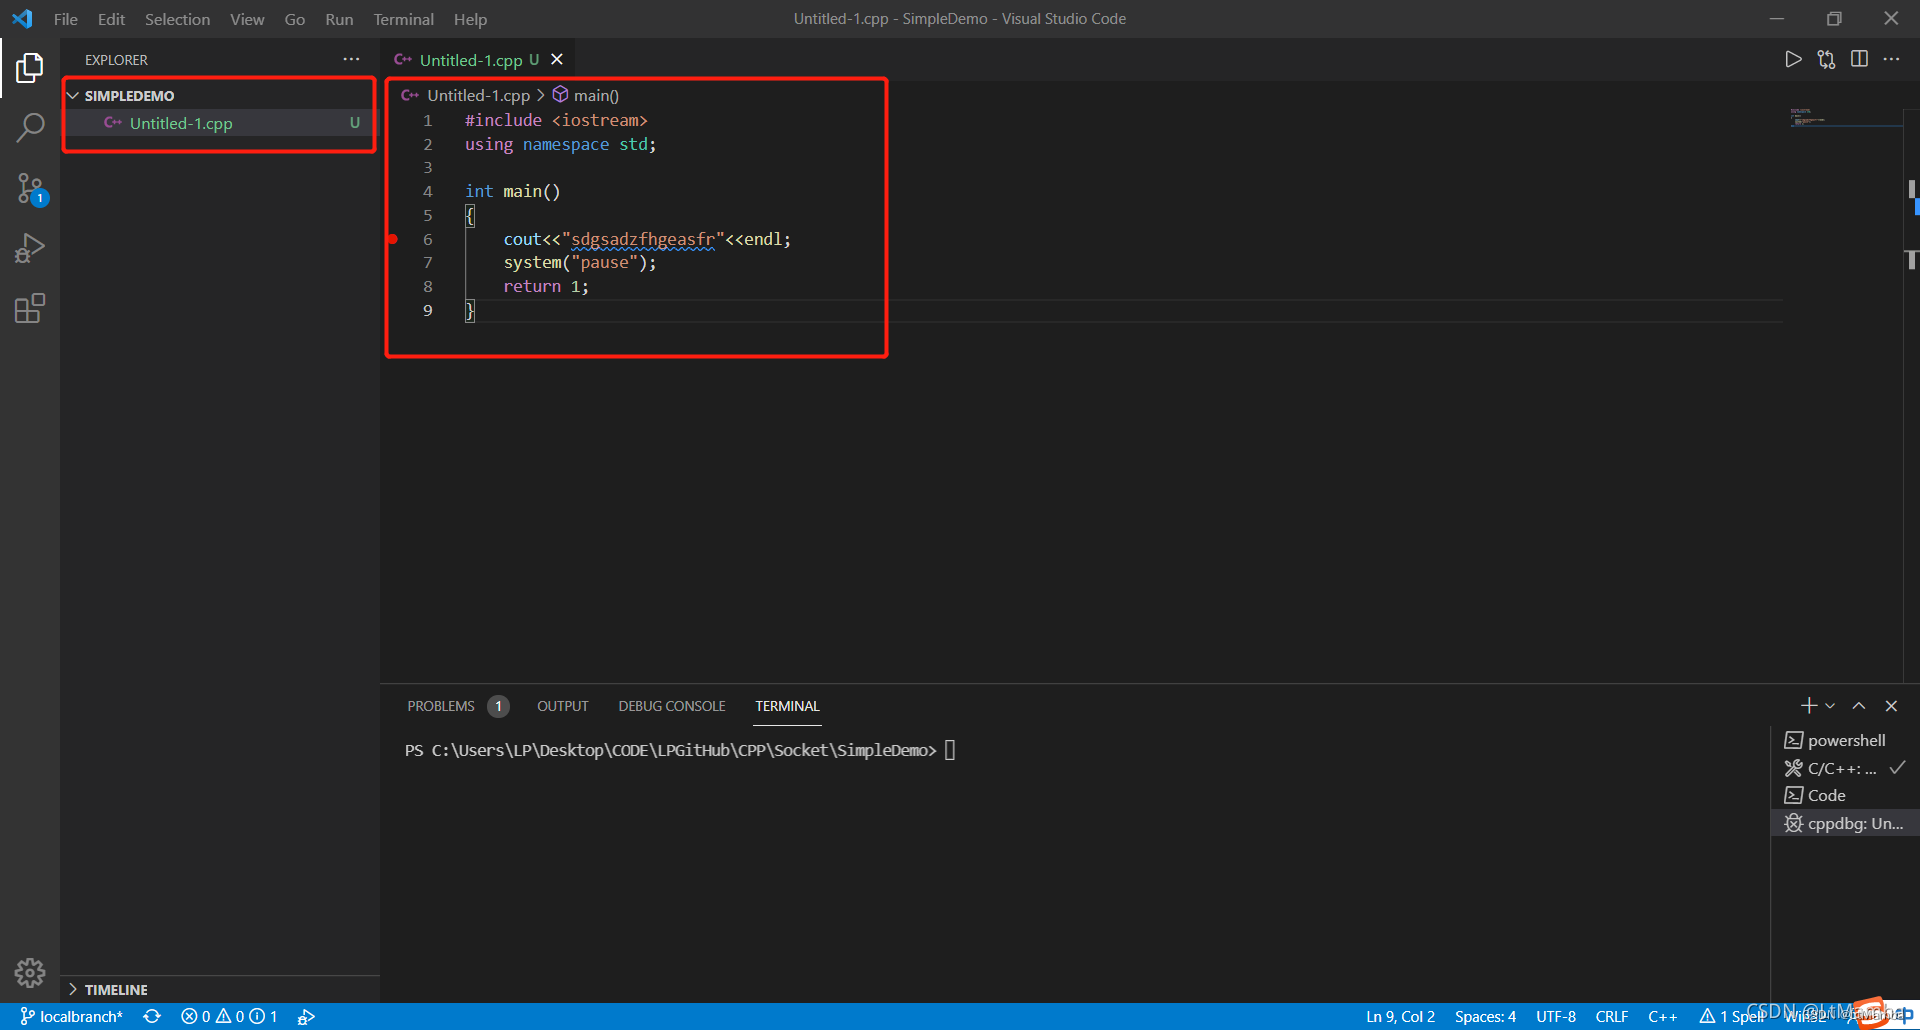Click UTF-8 encoding selector

(x=1556, y=1016)
